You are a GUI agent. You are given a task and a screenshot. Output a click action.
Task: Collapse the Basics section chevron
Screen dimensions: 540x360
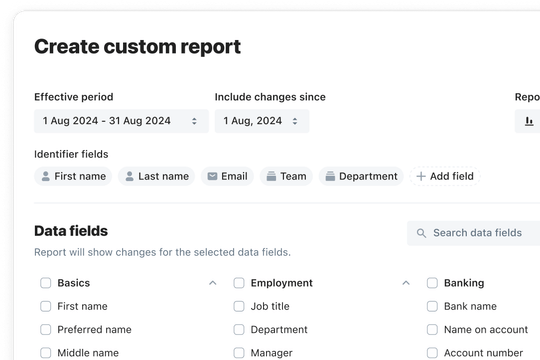coord(213,283)
